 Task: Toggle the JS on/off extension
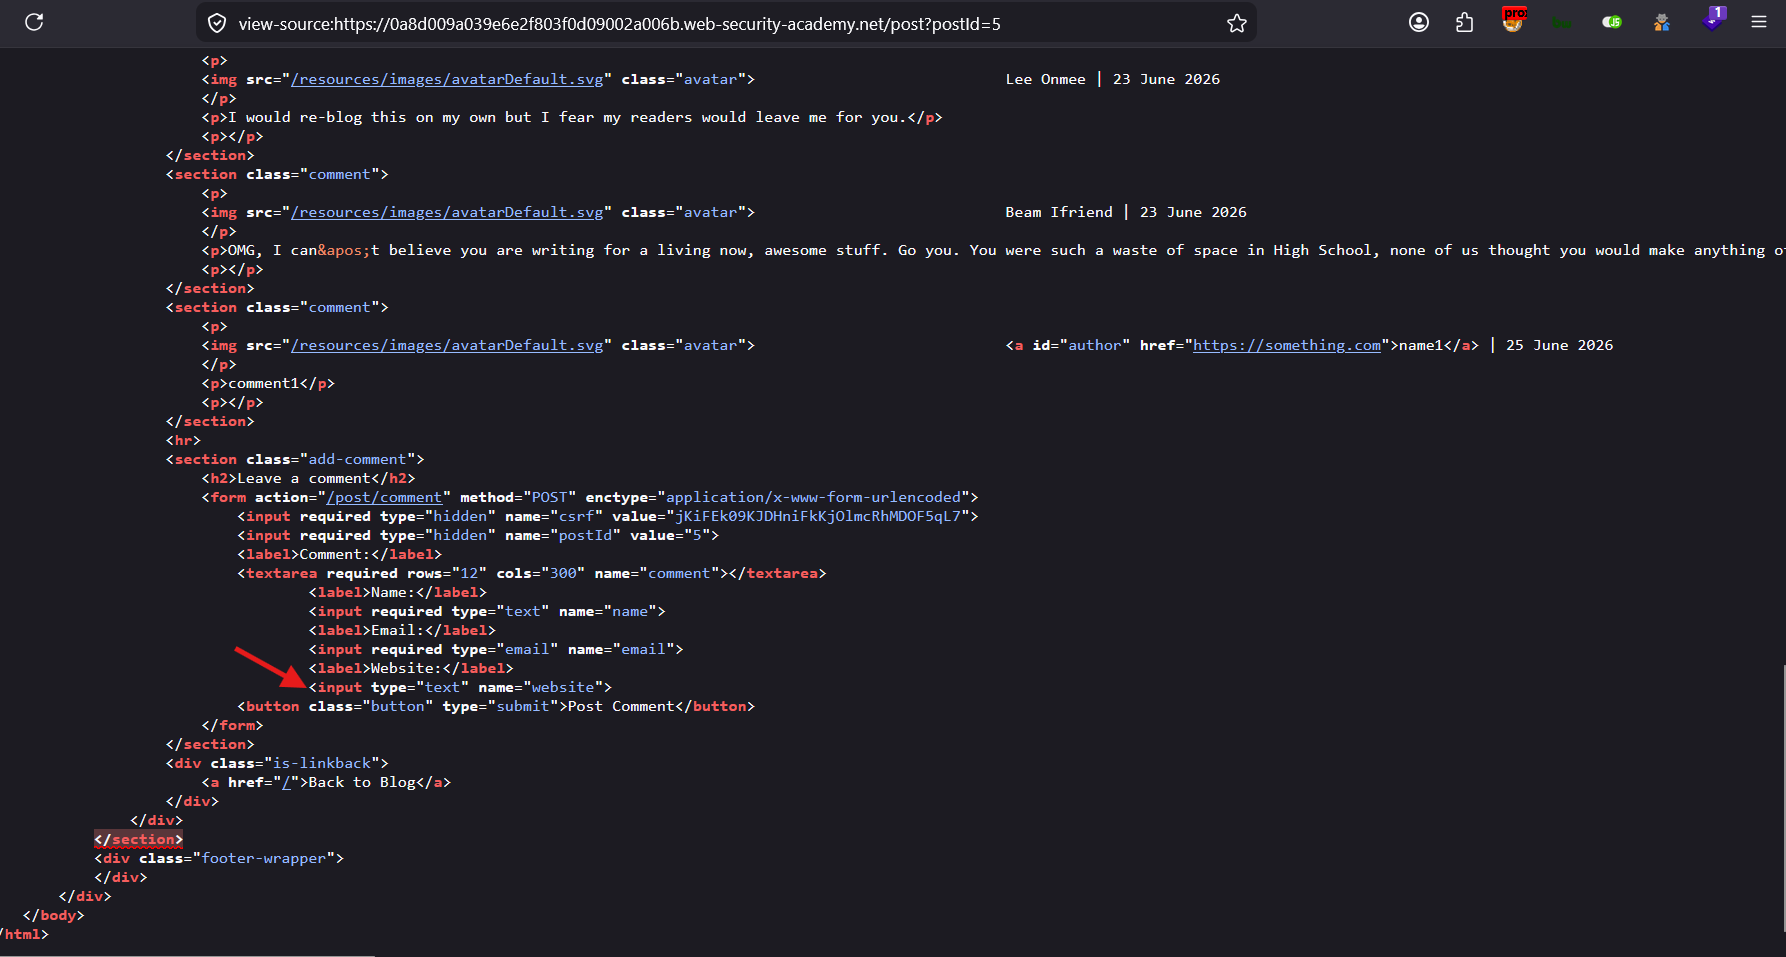[1612, 22]
